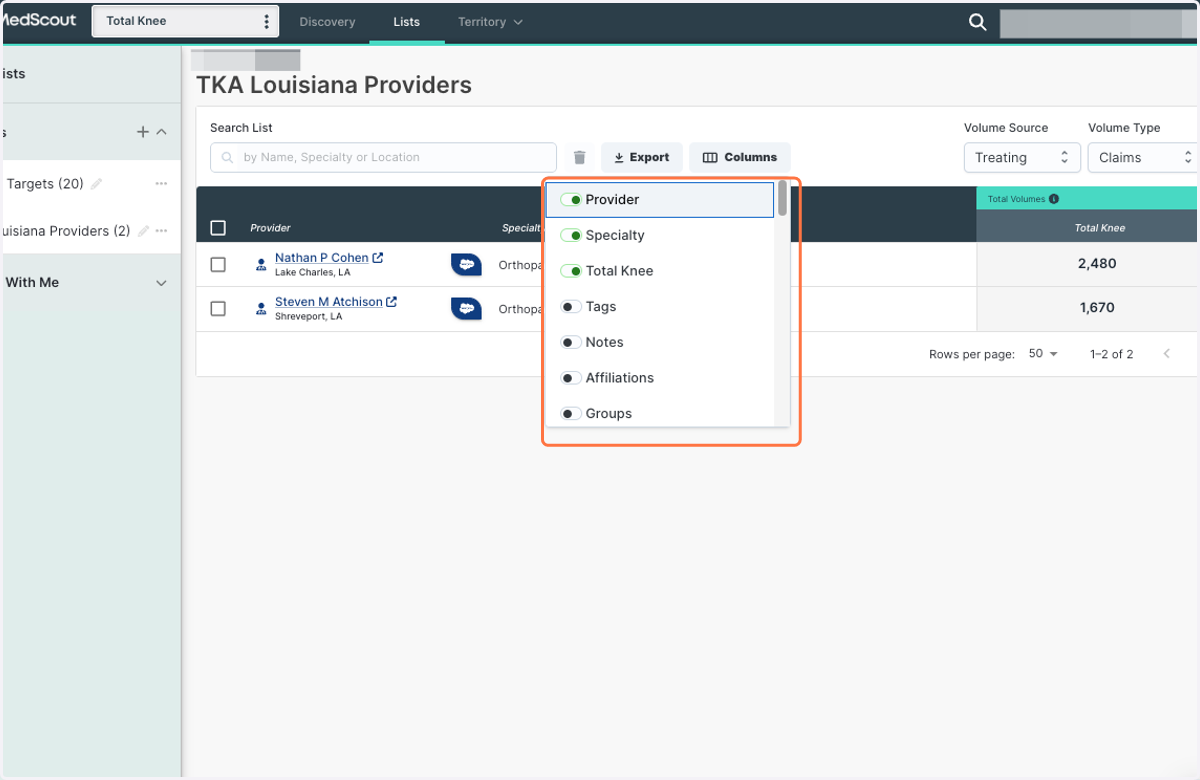1200x780 pixels.
Task: Click the 1,670 volume cell
Action: pyautogui.click(x=1097, y=308)
